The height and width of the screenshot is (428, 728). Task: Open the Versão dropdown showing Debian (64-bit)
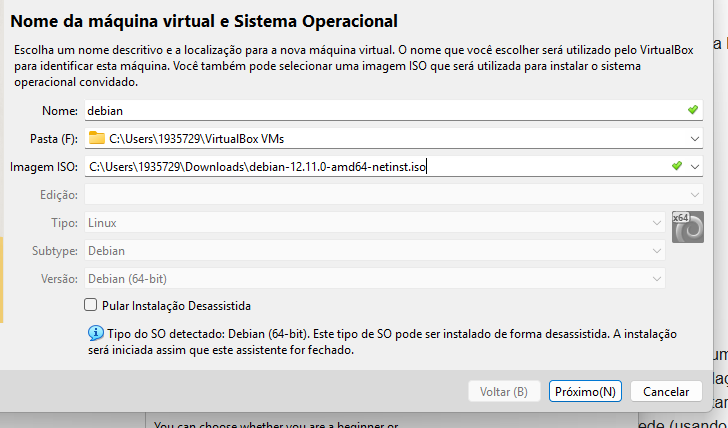coord(375,279)
